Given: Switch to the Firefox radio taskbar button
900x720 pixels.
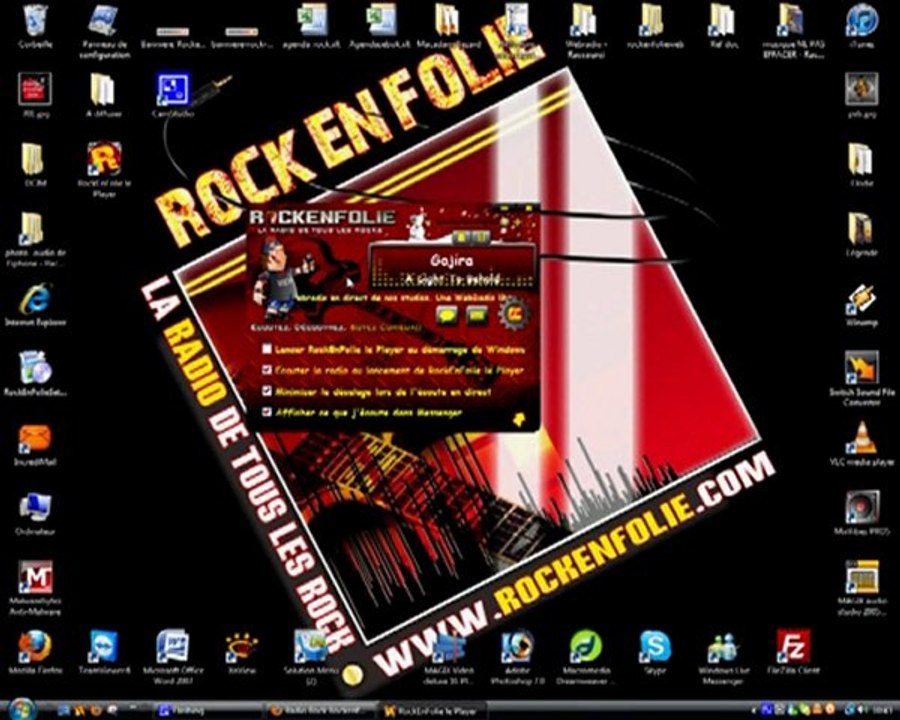Looking at the screenshot, I should pyautogui.click(x=319, y=711).
